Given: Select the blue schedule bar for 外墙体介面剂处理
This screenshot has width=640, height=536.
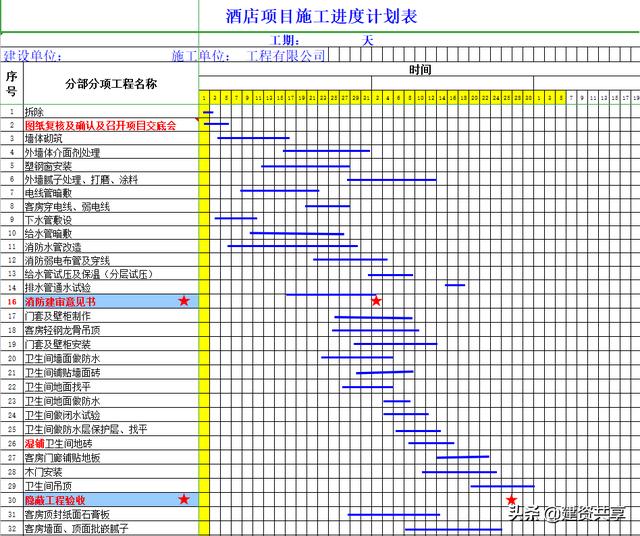Looking at the screenshot, I should point(327,151).
